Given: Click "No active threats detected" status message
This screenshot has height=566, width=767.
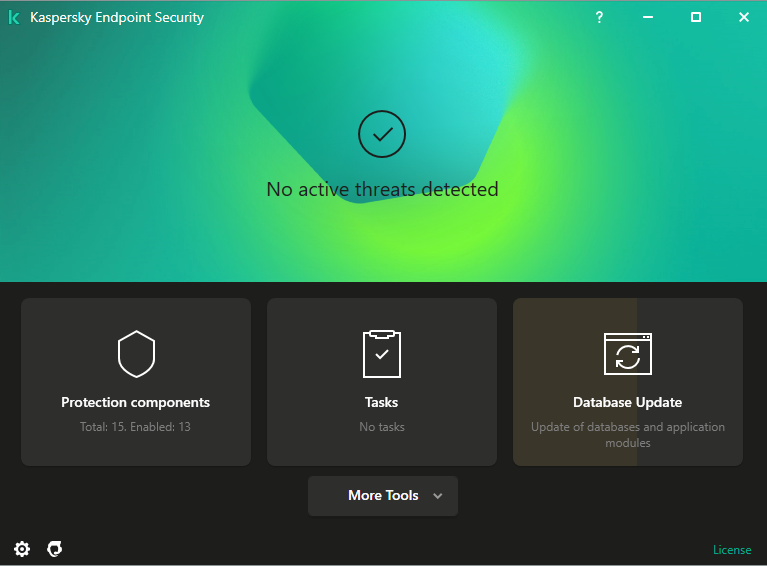Looking at the screenshot, I should click(382, 189).
